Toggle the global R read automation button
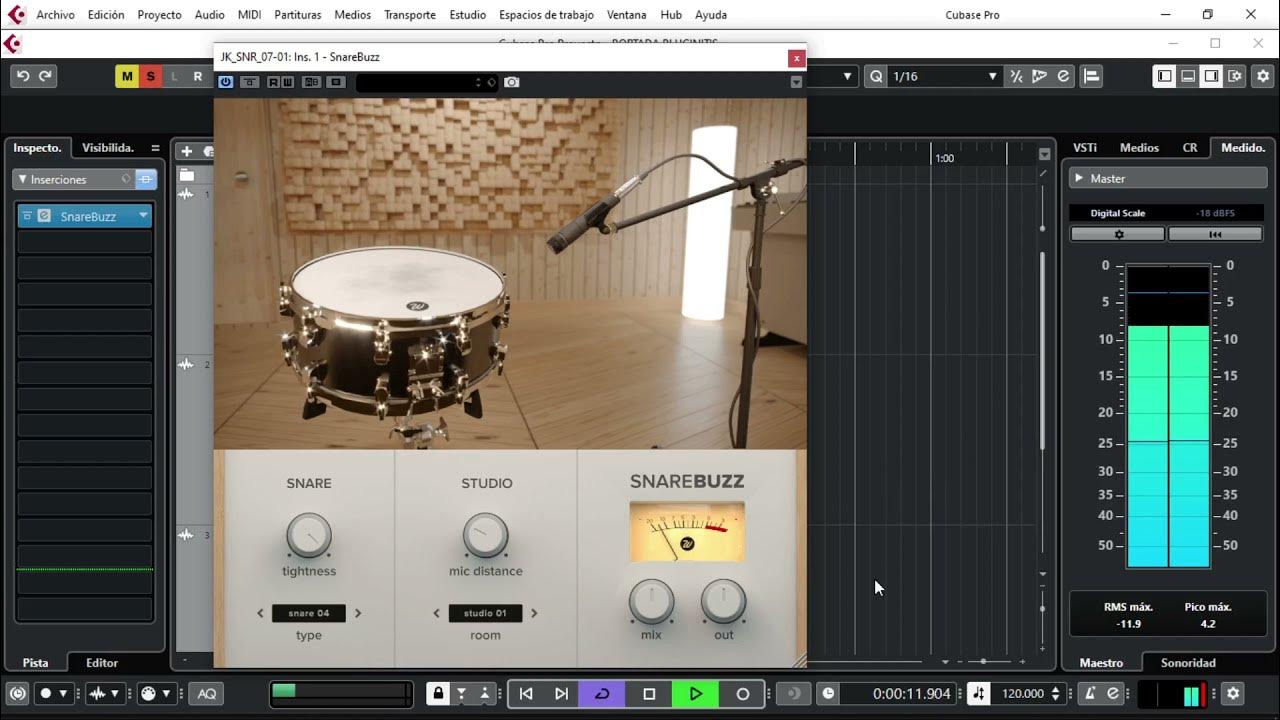This screenshot has height=720, width=1280. click(197, 77)
